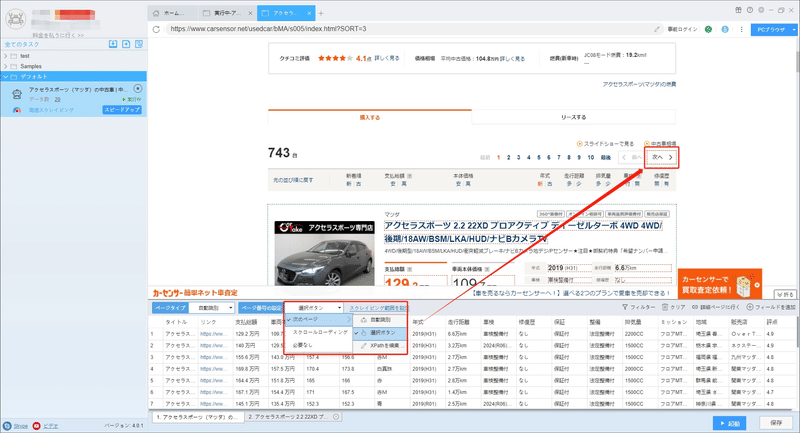Viewport: 800px width, 433px height.
Task: Collapse data panel with 折る button
Action: click(x=785, y=295)
